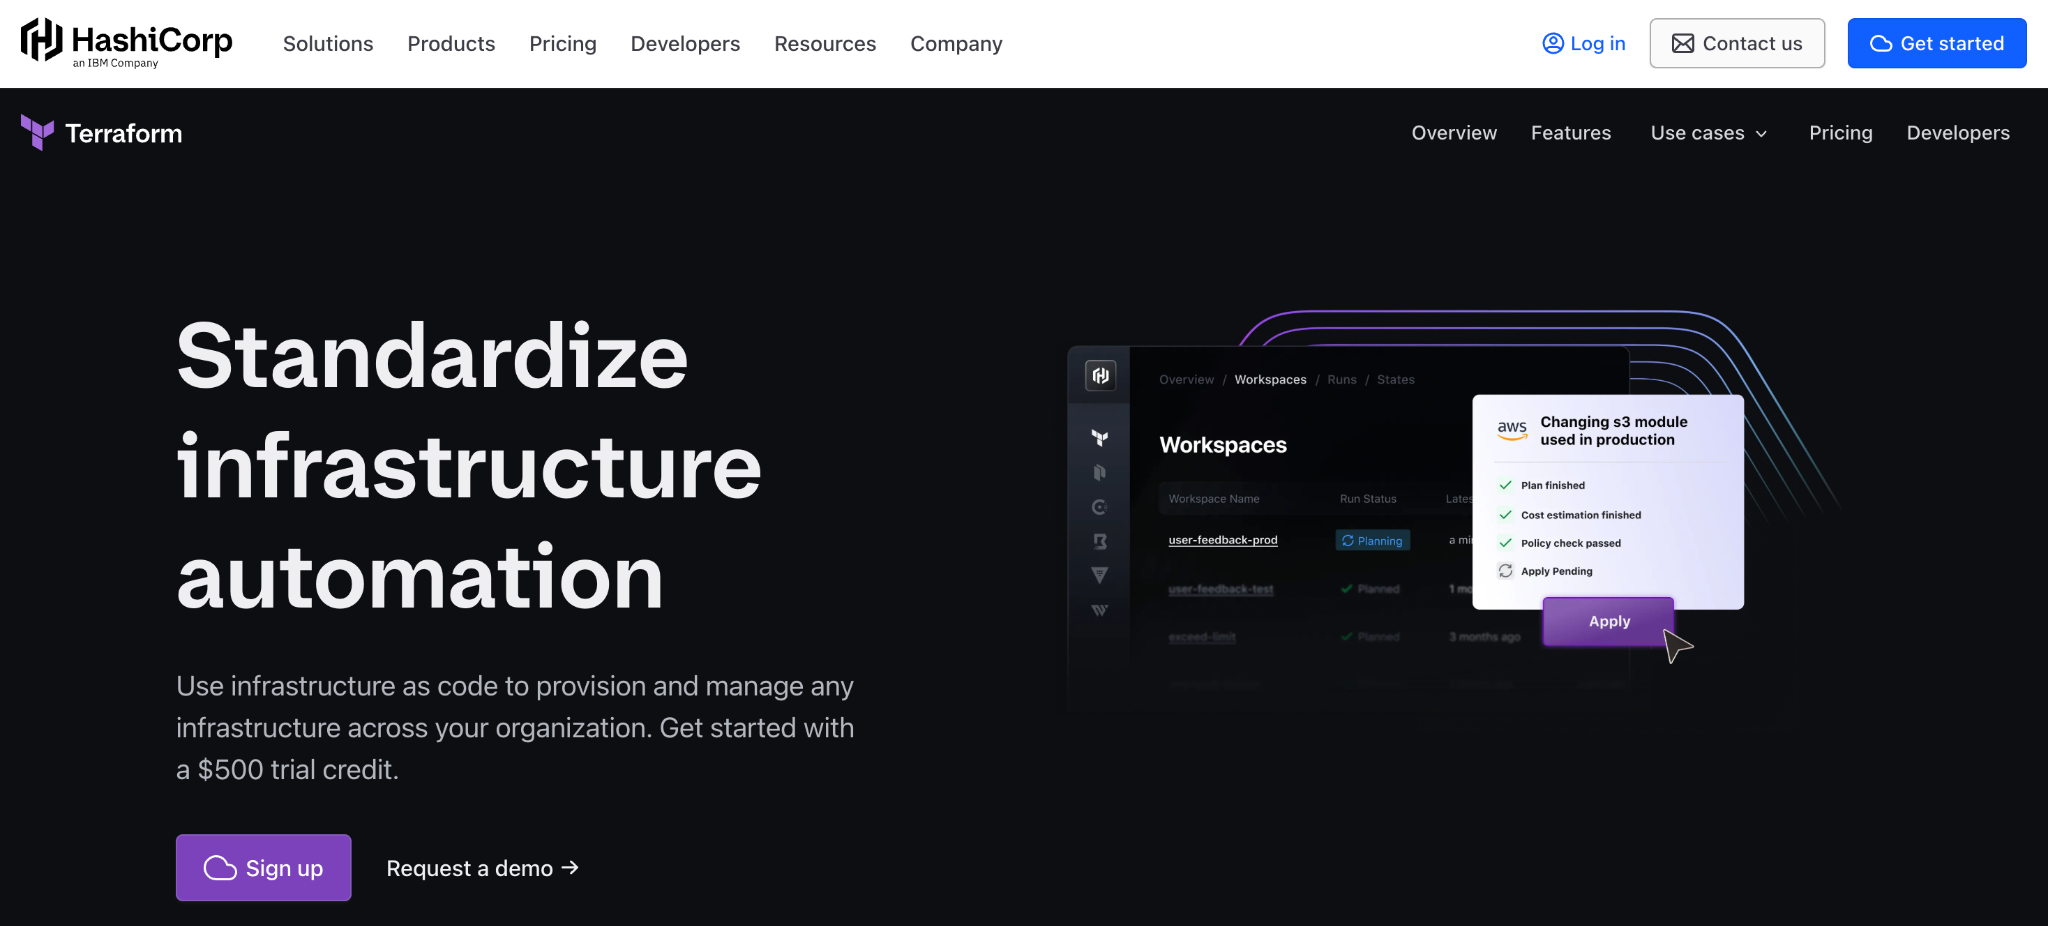Click the Get started button

coord(1937,43)
